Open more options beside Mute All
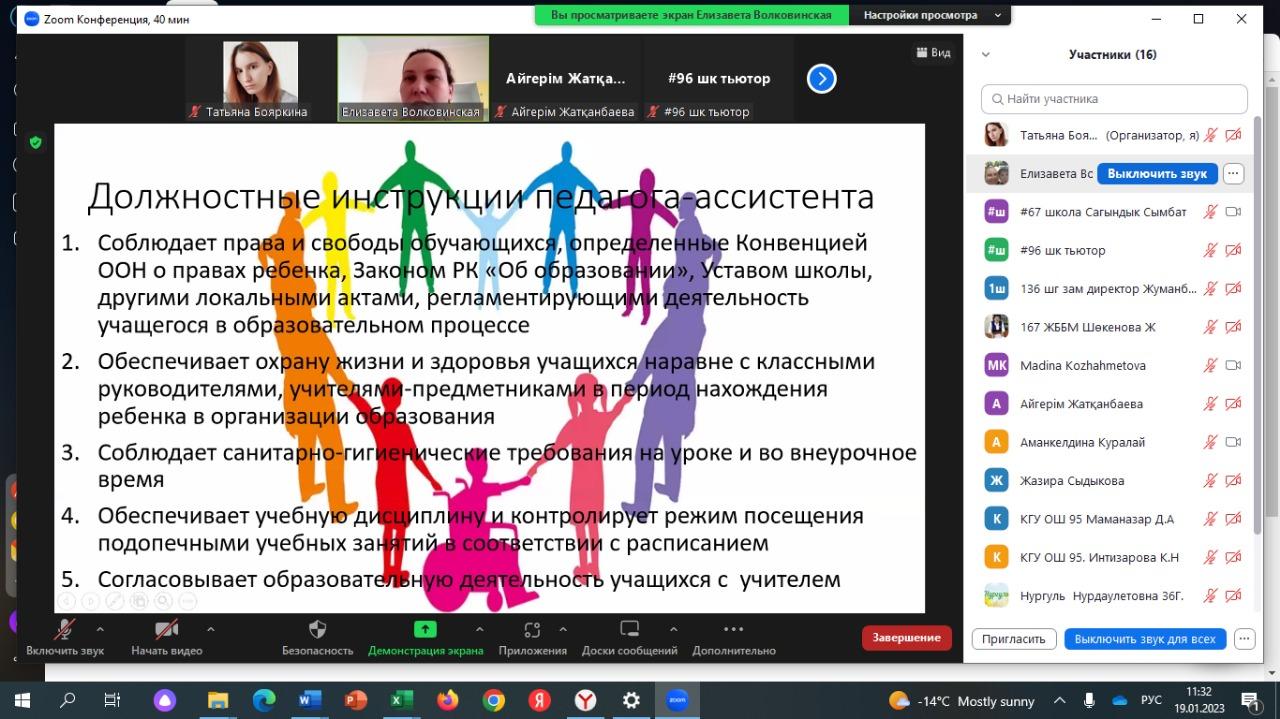The image size is (1280, 719). pyautogui.click(x=1244, y=639)
